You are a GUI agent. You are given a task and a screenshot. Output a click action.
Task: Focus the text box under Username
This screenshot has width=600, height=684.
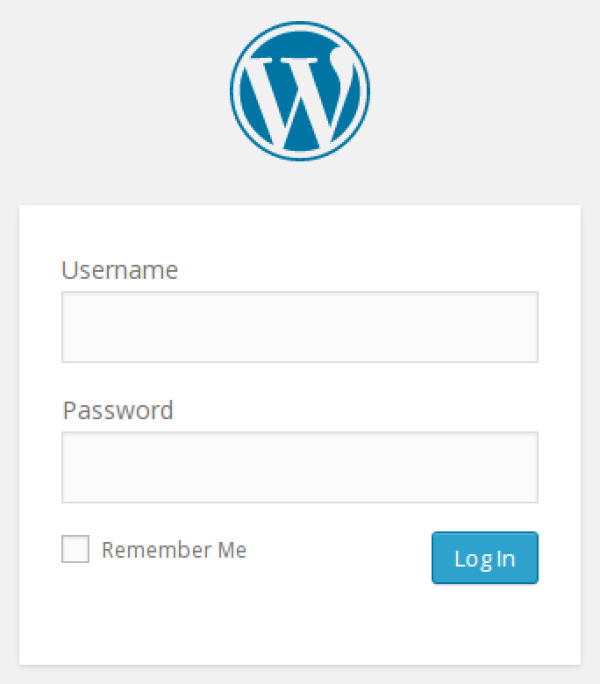coord(300,327)
